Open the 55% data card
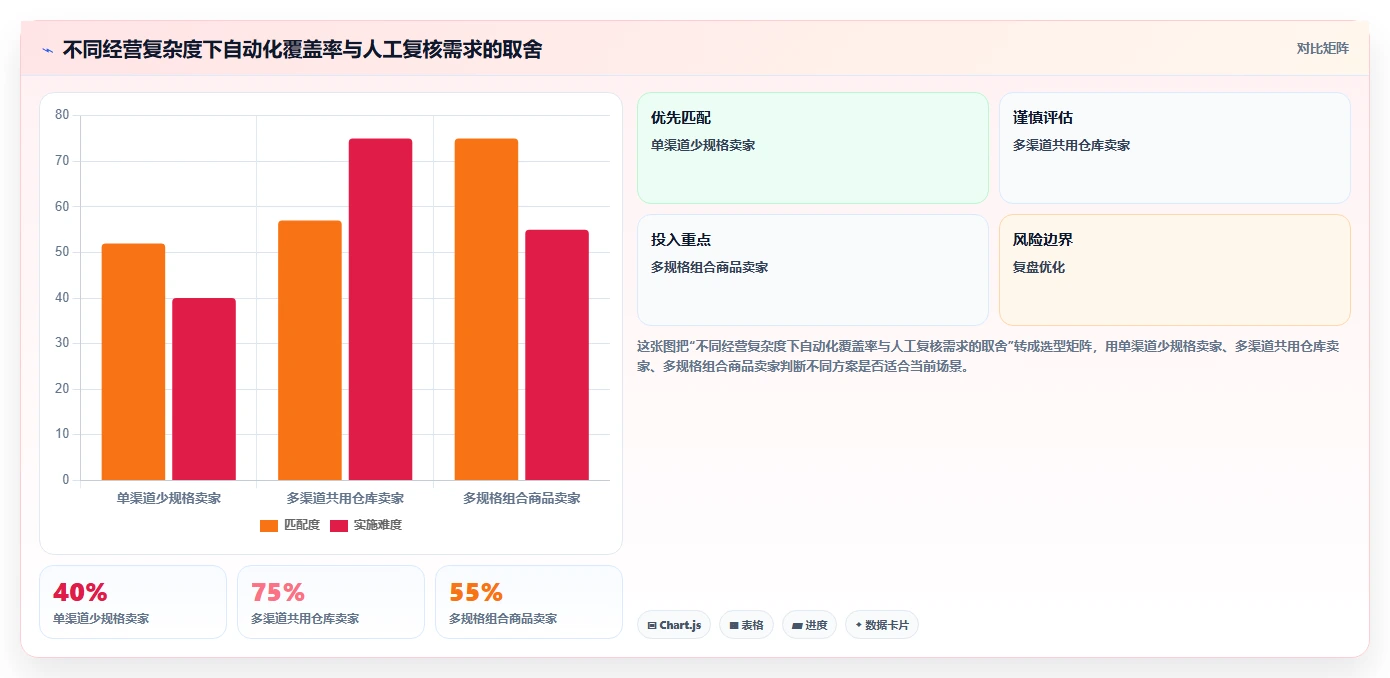The image size is (1390, 678). coord(529,602)
